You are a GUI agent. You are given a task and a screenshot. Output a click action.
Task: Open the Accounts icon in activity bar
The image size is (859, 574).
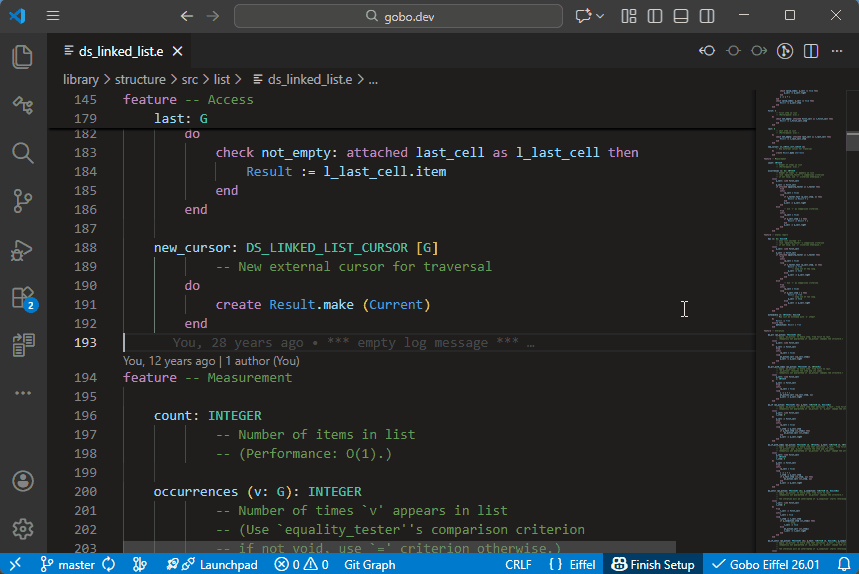click(x=22, y=481)
